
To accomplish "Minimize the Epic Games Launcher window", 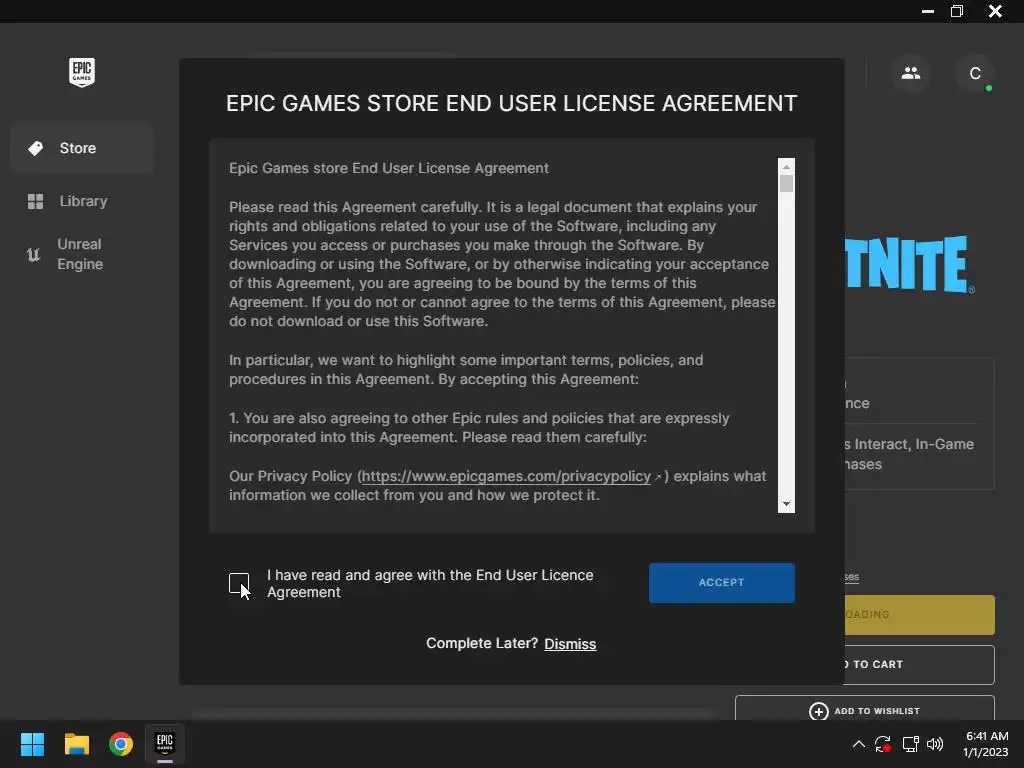I will point(927,11).
